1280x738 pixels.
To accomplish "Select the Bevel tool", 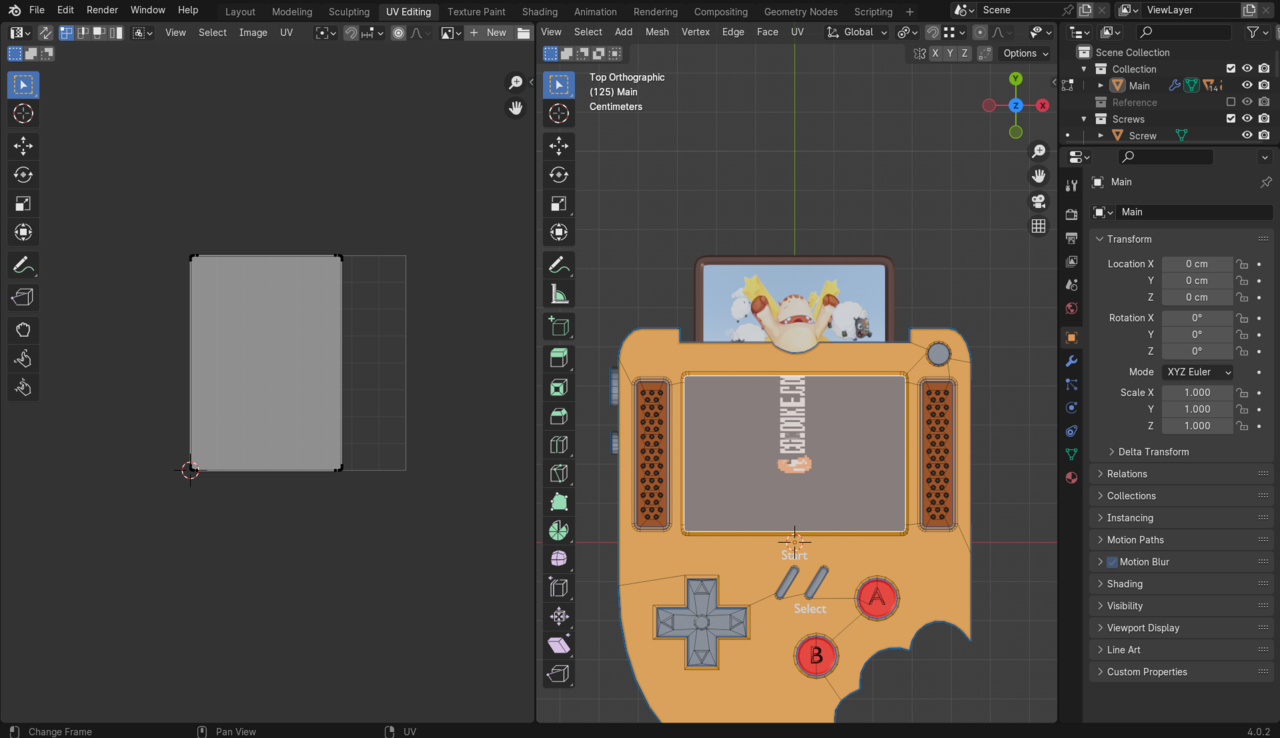I will pyautogui.click(x=559, y=416).
